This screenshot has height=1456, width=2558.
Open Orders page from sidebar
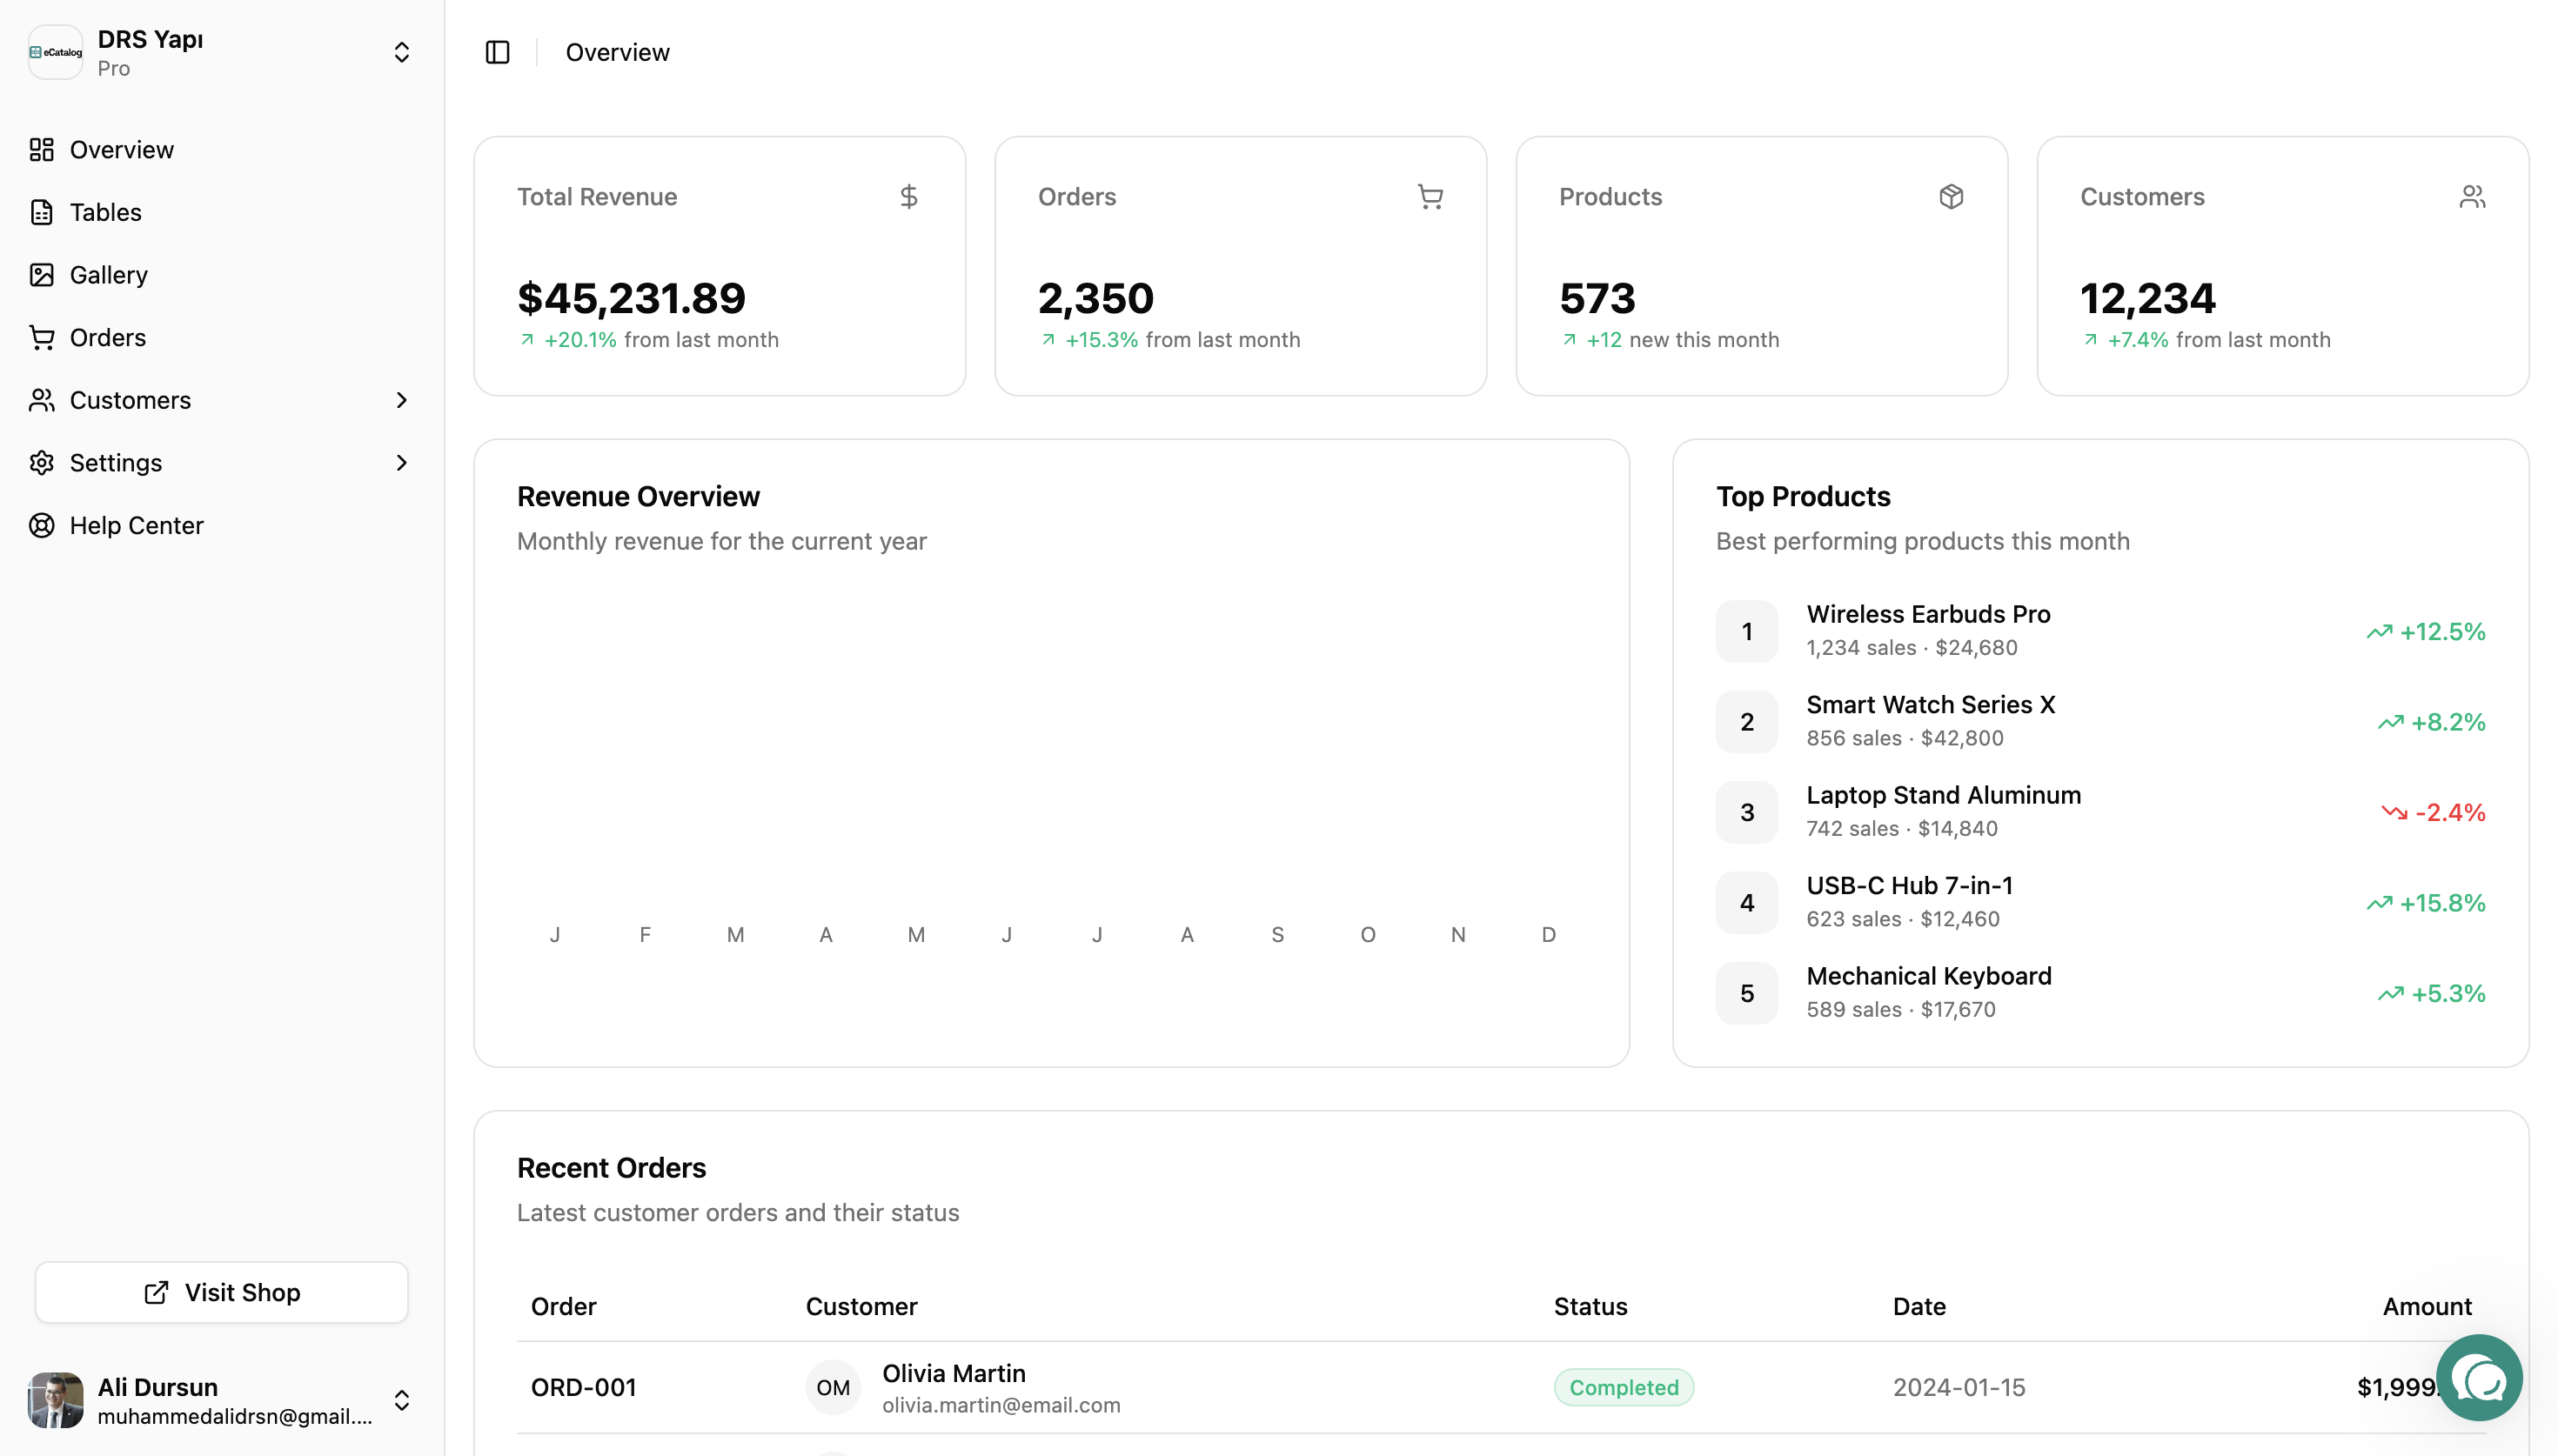[x=107, y=338]
